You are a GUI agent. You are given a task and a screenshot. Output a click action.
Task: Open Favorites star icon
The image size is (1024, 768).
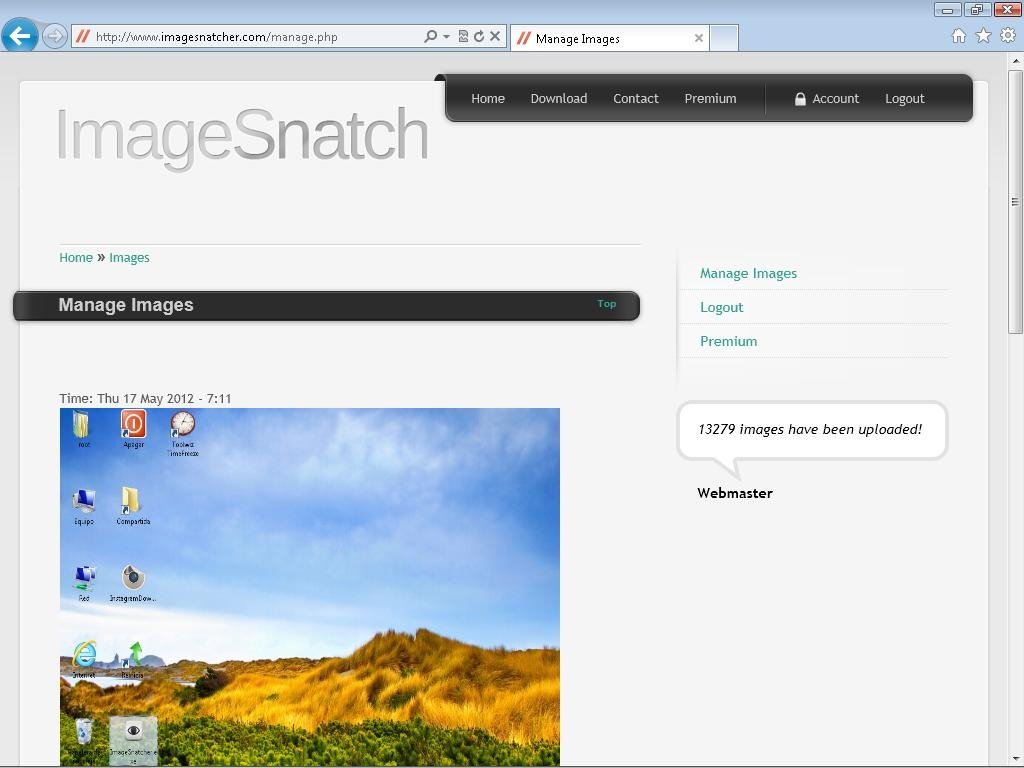point(983,36)
